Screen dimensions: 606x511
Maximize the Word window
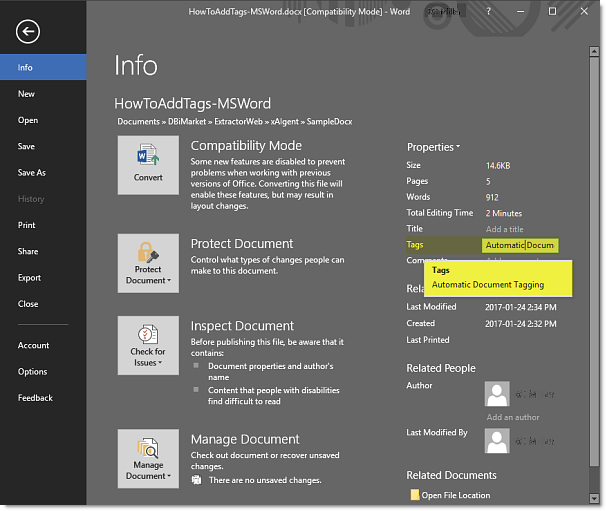click(x=553, y=12)
